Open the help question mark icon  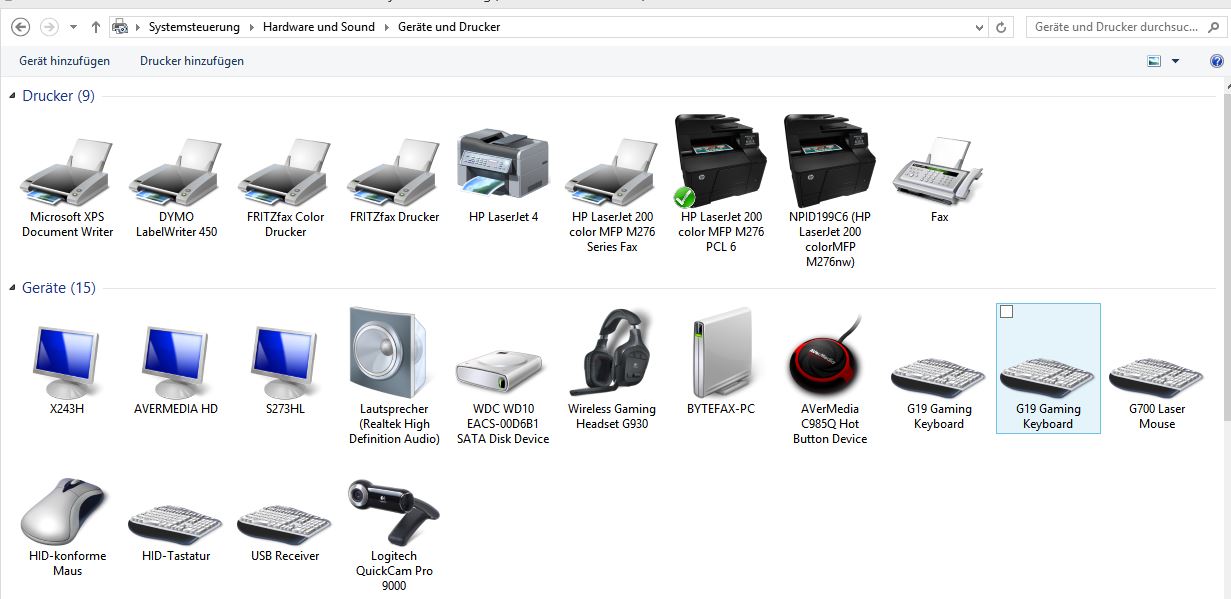pos(1217,61)
